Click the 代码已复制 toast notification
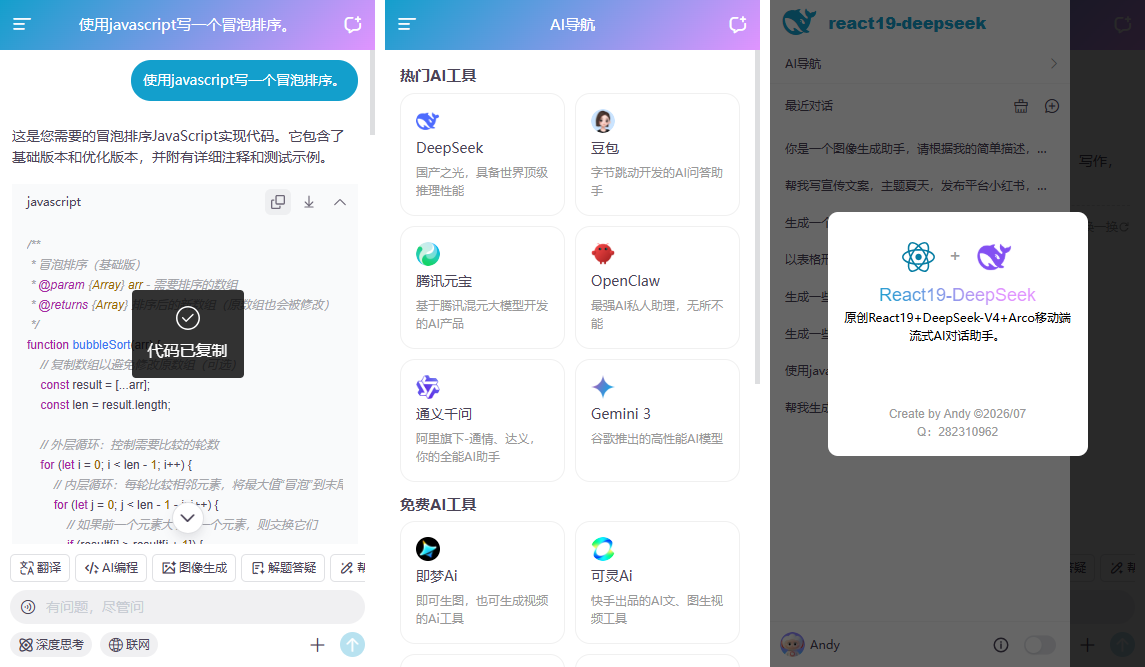The image size is (1145, 667). (188, 334)
